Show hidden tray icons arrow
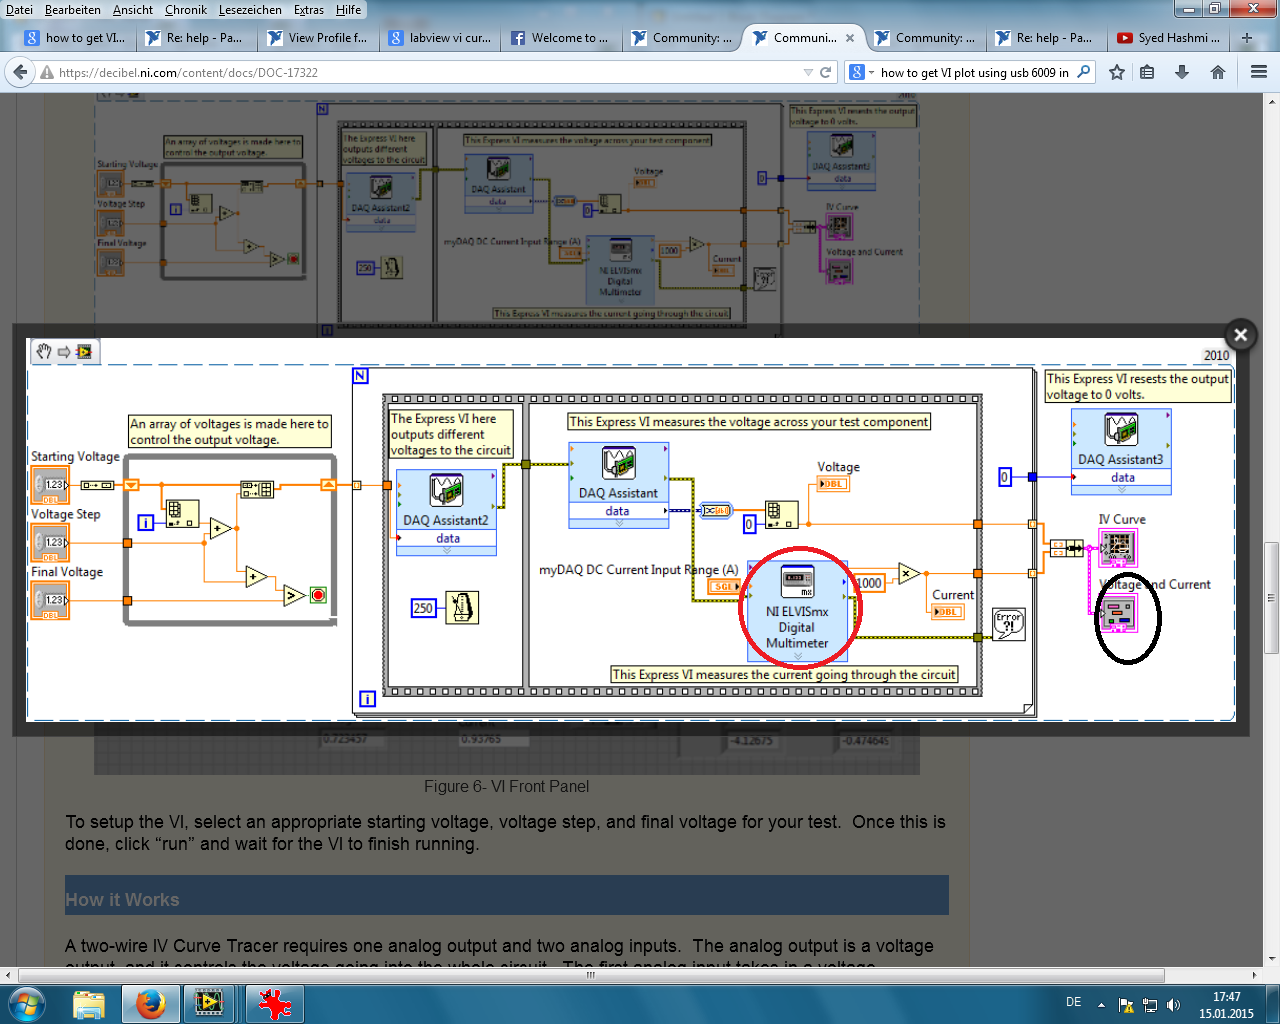 point(1101,1005)
